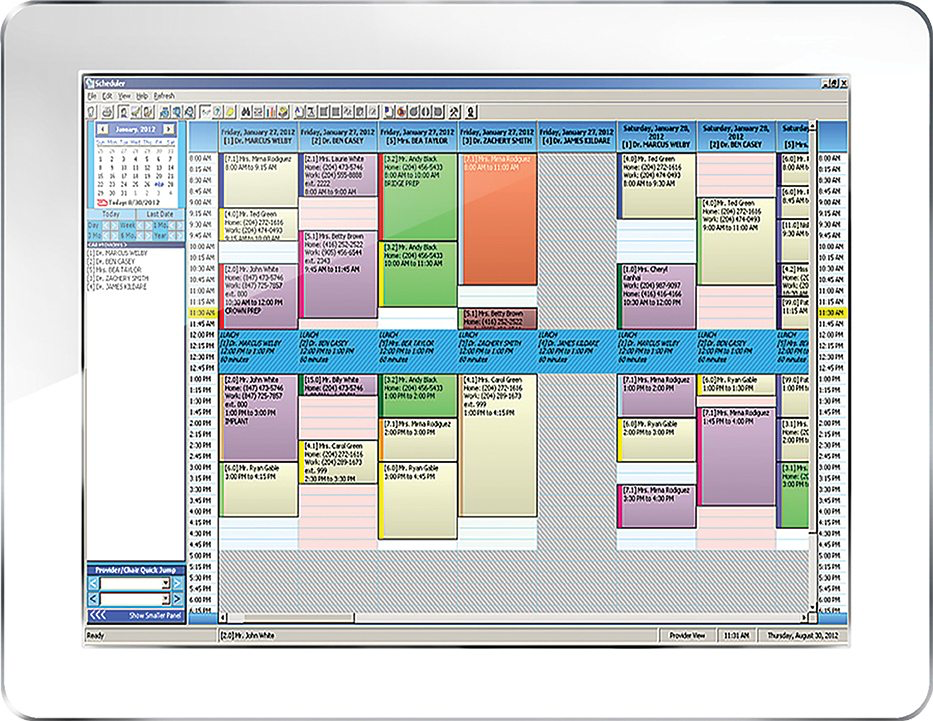Step forward one Week with its right arrow
Viewport: 933px width, 721px height.
[148, 225]
